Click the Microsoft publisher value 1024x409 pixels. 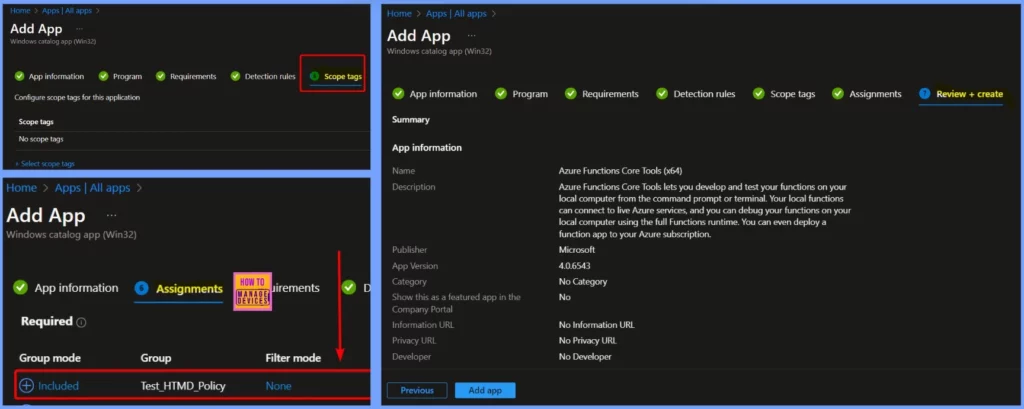tap(577, 250)
